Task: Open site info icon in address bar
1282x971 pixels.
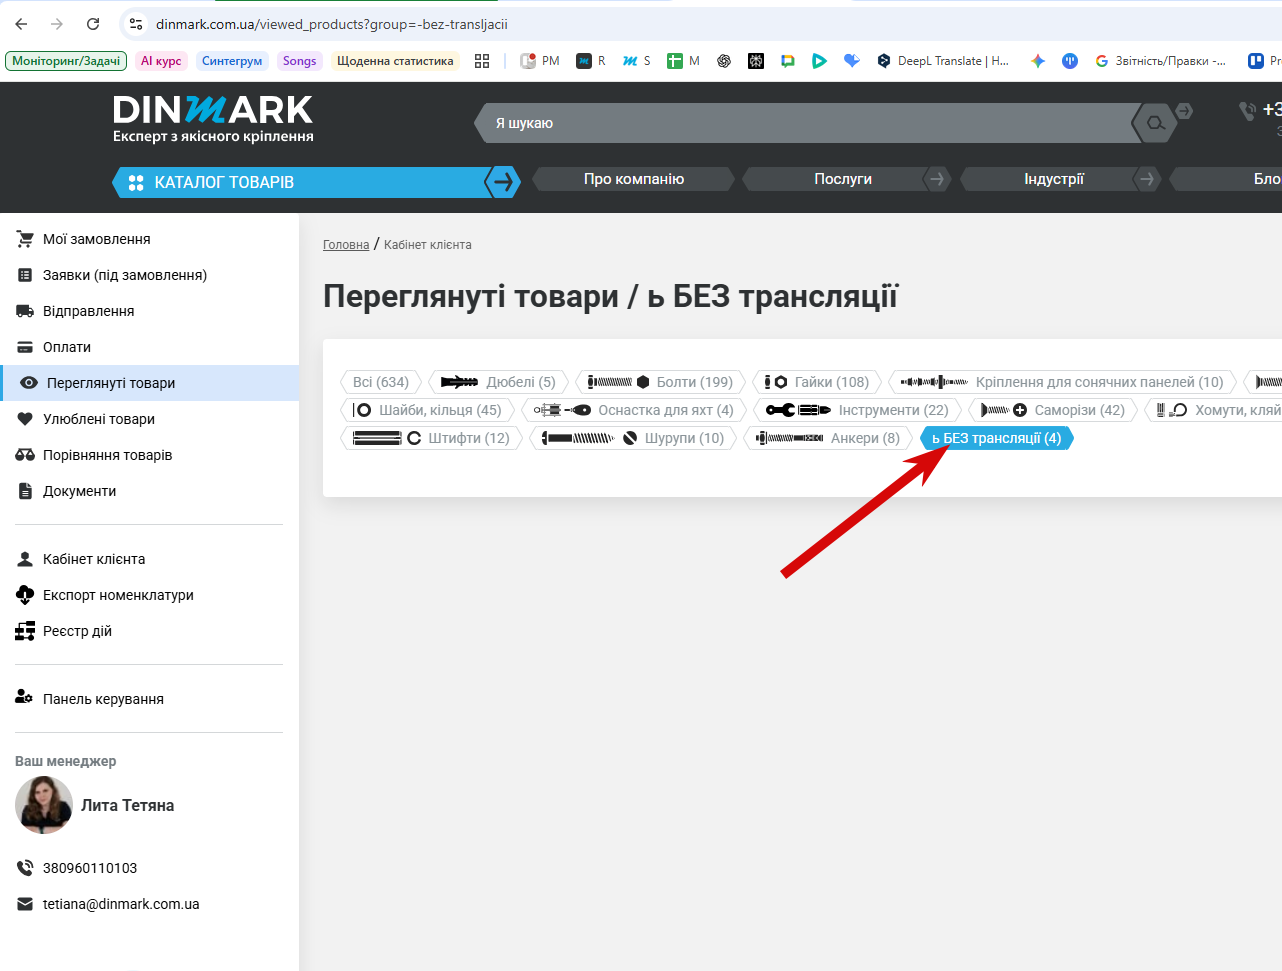Action: click(137, 24)
